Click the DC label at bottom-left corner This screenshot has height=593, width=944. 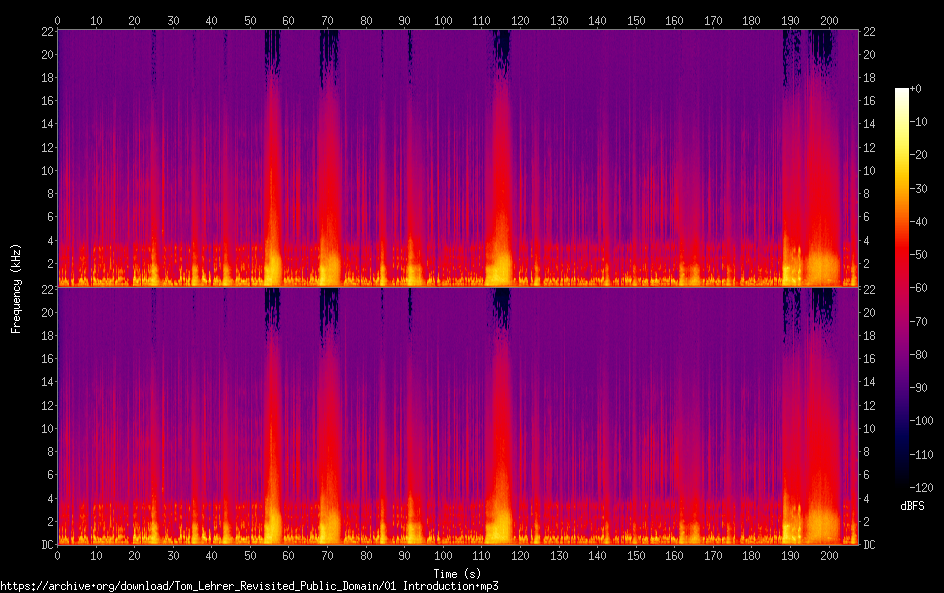(46, 544)
